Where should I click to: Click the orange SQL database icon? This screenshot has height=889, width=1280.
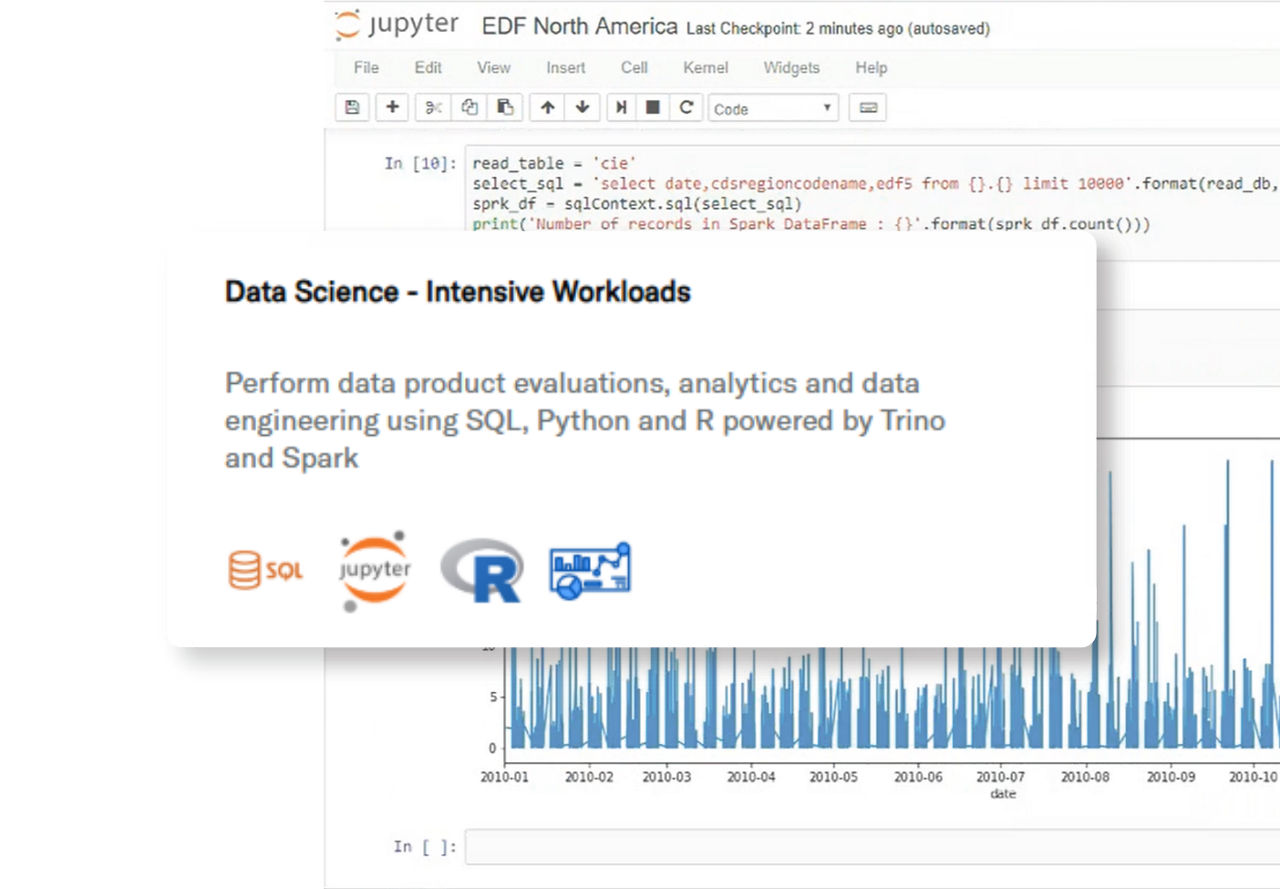point(265,570)
